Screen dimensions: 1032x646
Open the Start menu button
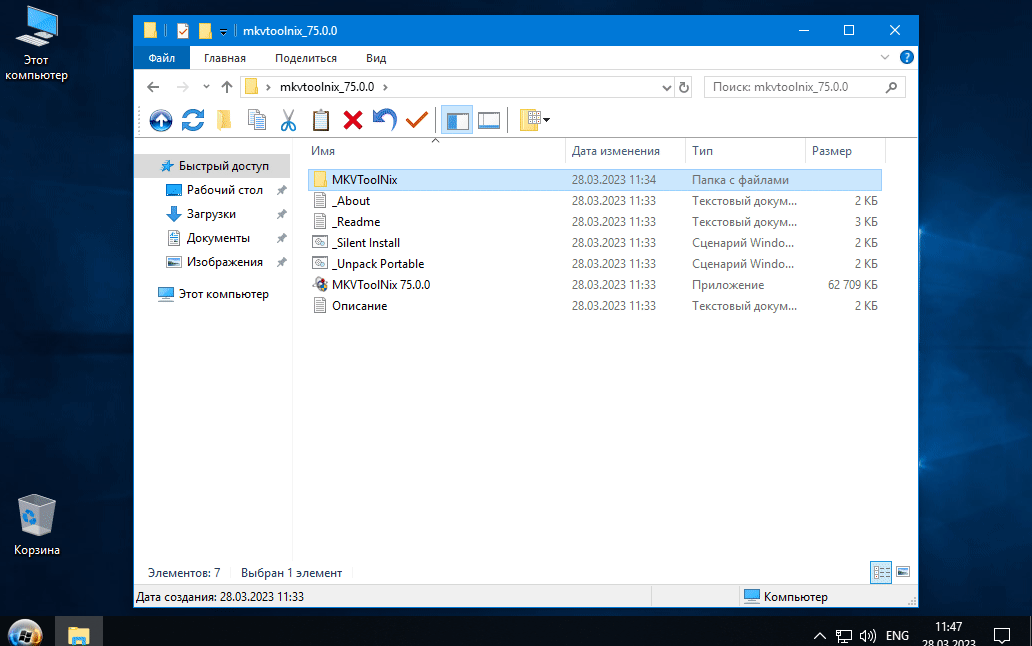25,633
